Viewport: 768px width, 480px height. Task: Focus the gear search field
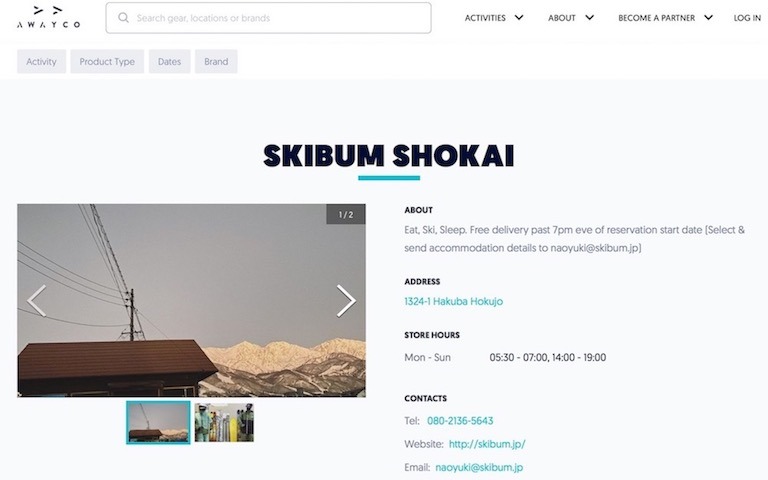[268, 18]
